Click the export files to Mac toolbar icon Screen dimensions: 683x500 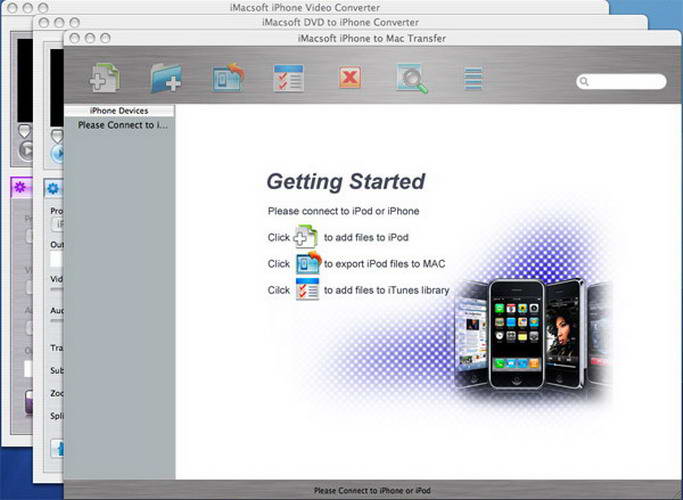(x=228, y=78)
